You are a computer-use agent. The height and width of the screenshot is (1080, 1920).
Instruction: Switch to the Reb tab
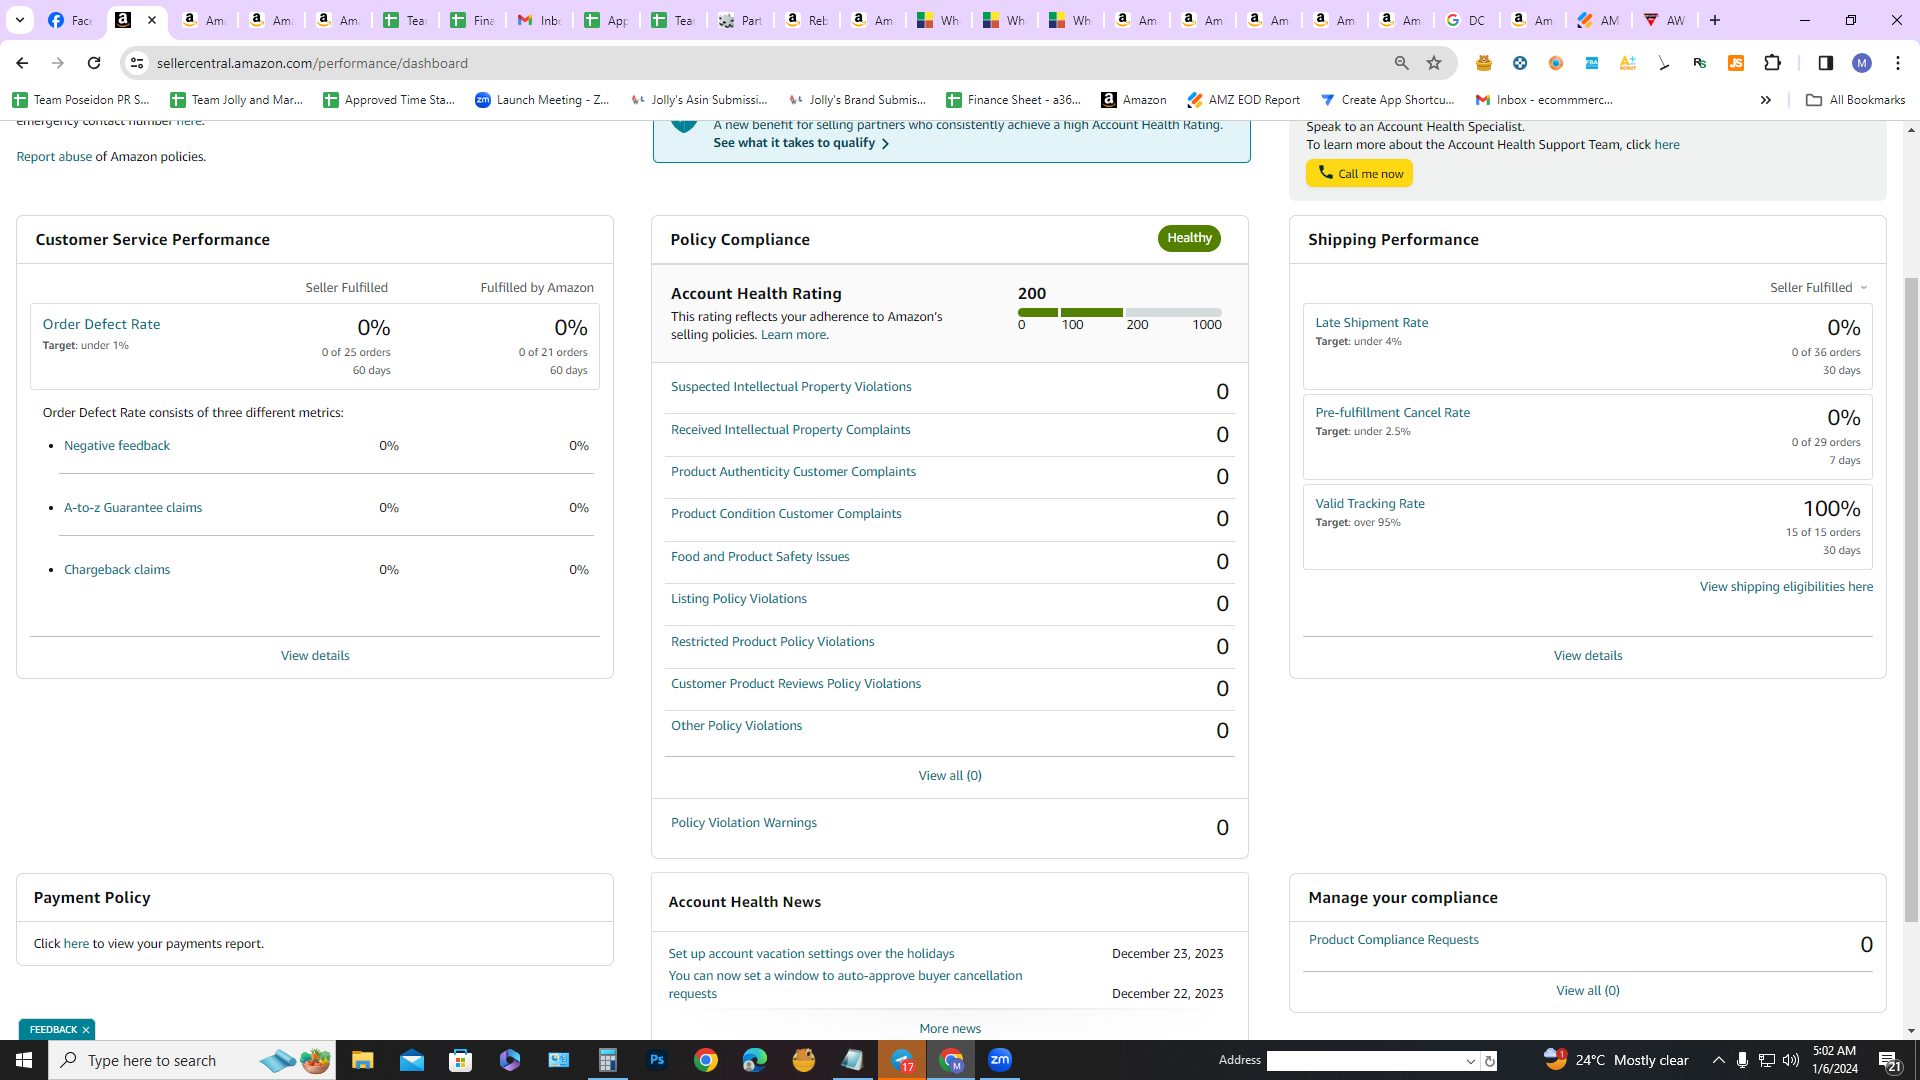[x=806, y=20]
